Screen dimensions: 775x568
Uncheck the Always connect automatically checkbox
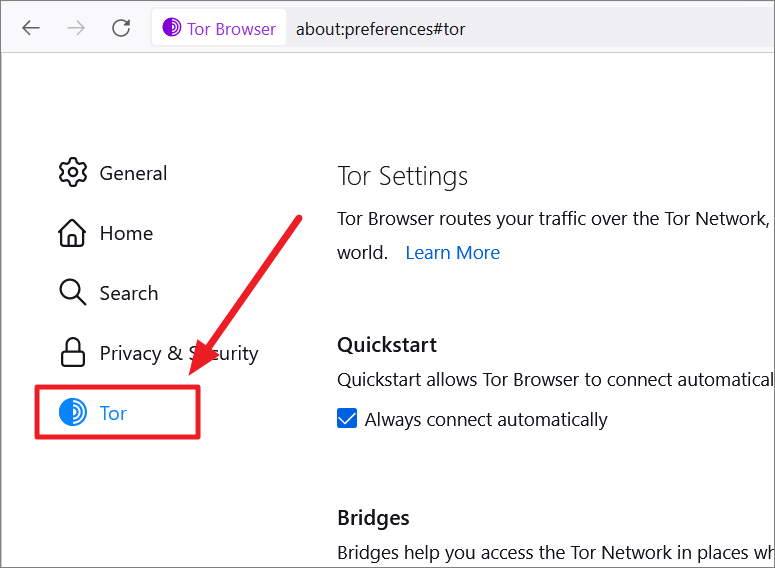[347, 418]
